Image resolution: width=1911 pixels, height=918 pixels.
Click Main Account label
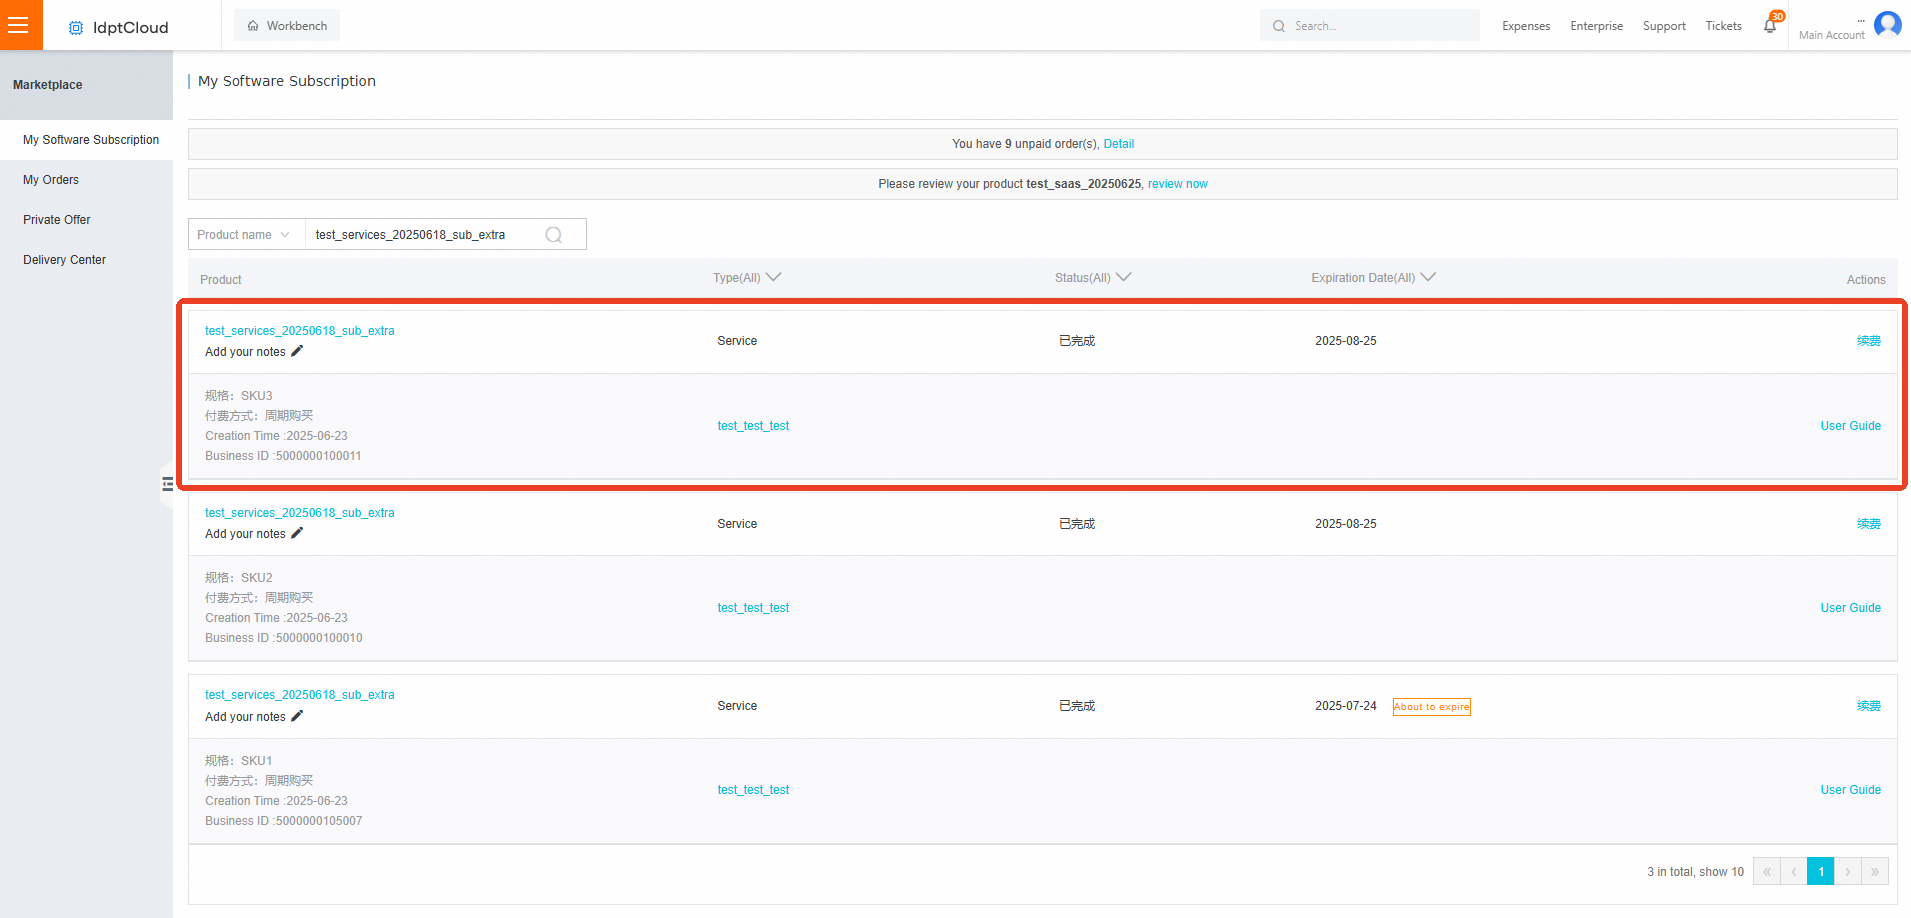click(1832, 35)
